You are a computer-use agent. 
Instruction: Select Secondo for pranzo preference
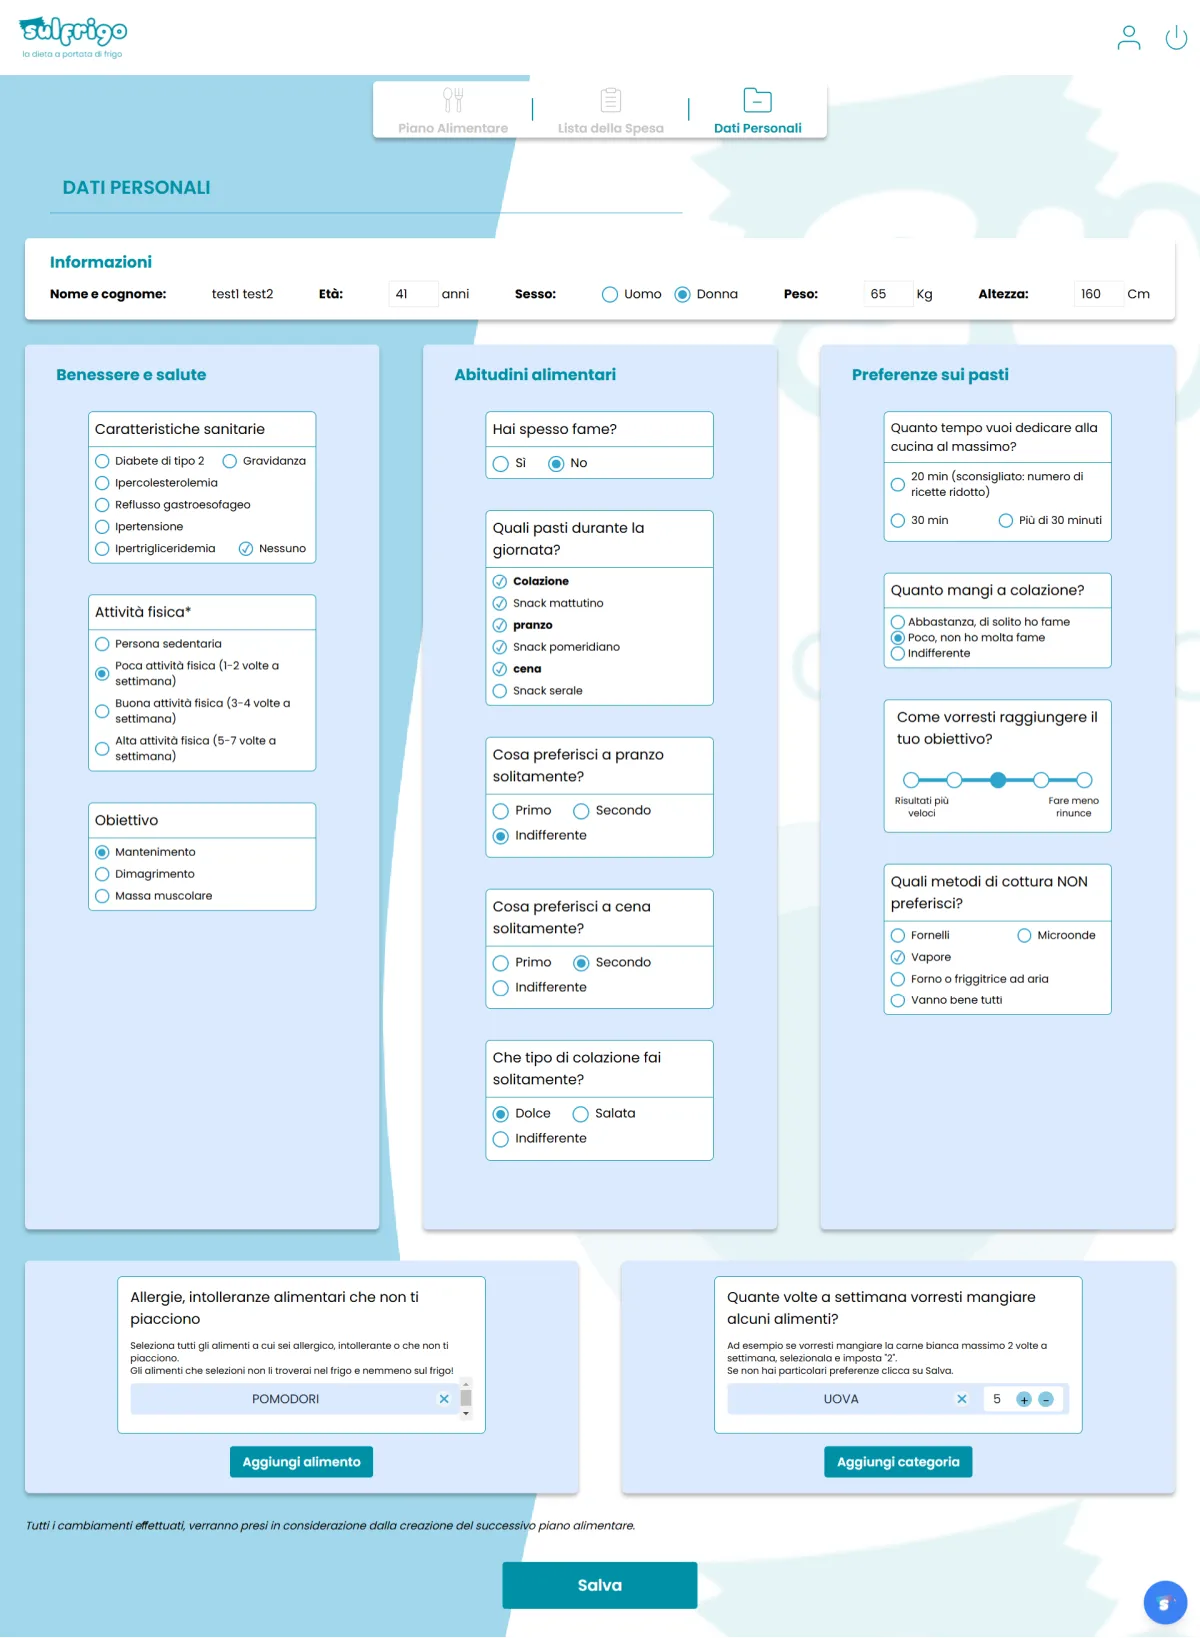[x=581, y=811]
